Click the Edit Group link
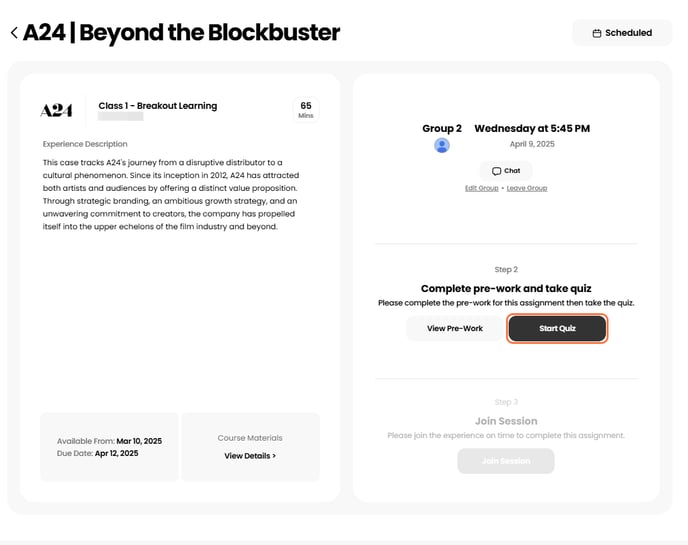This screenshot has width=688, height=545. pyautogui.click(x=481, y=188)
